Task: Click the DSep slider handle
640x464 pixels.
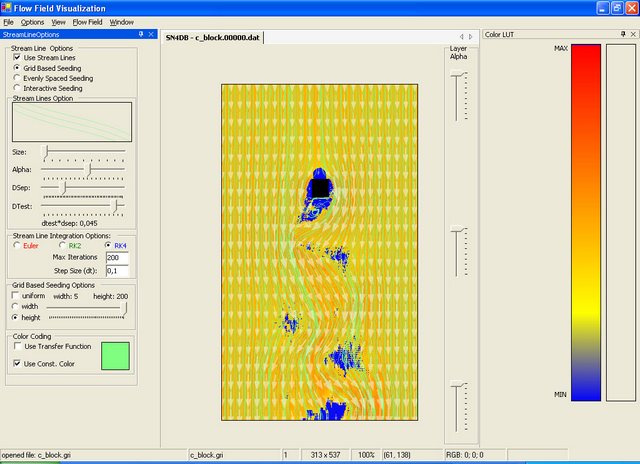Action: pos(64,187)
